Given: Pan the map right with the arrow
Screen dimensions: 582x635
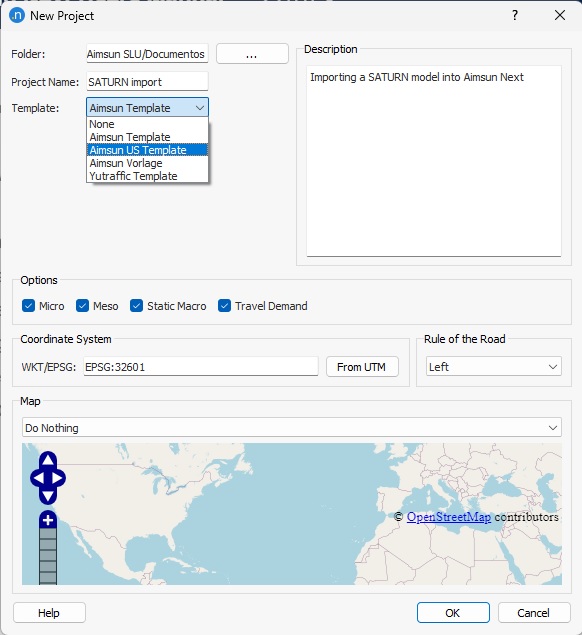Looking at the screenshot, I should click(58, 478).
